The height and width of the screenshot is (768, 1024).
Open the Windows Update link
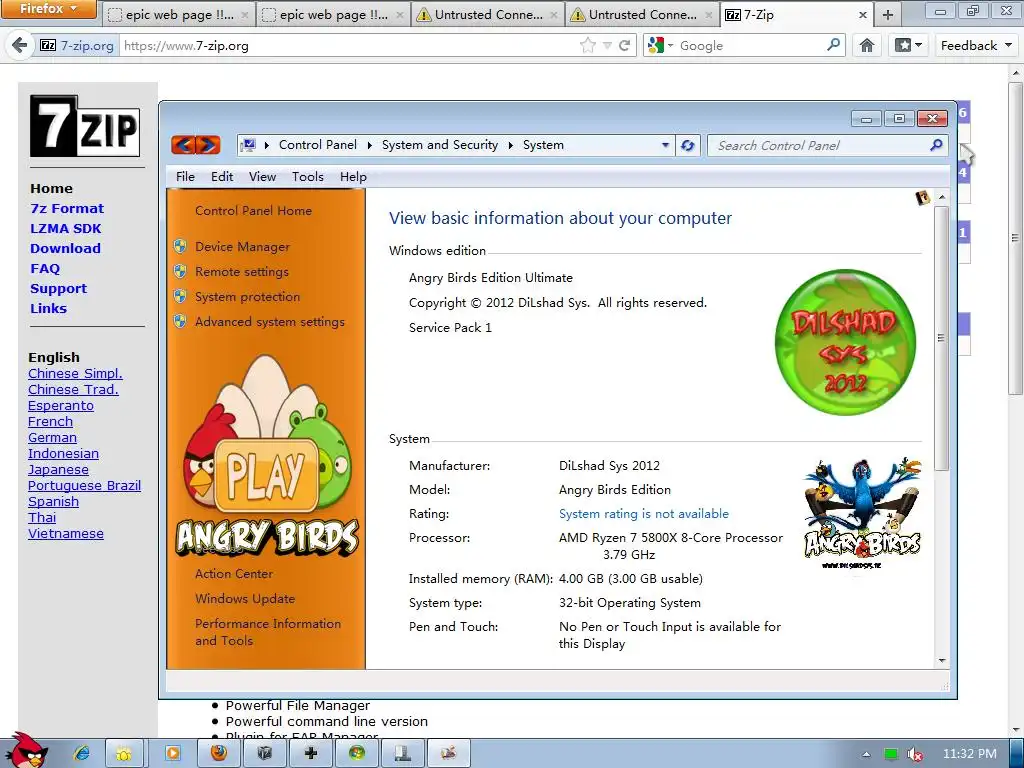245,598
